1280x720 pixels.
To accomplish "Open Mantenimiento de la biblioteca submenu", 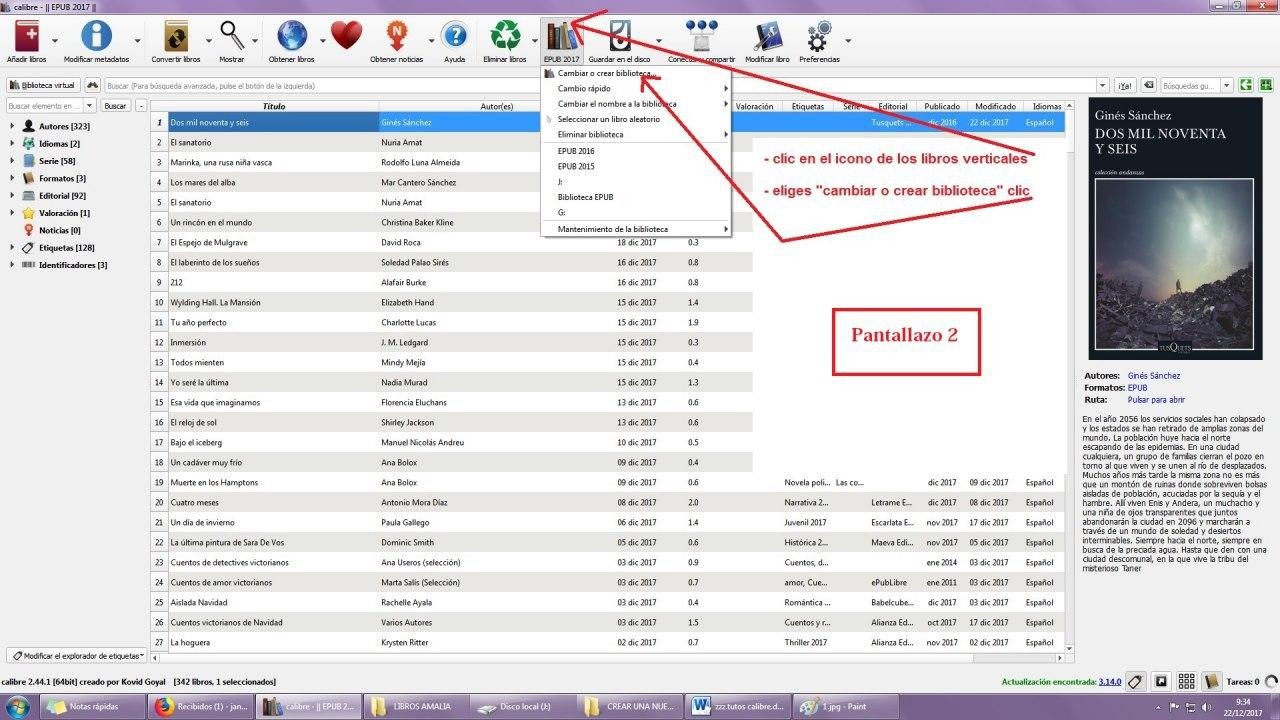I will coord(636,229).
